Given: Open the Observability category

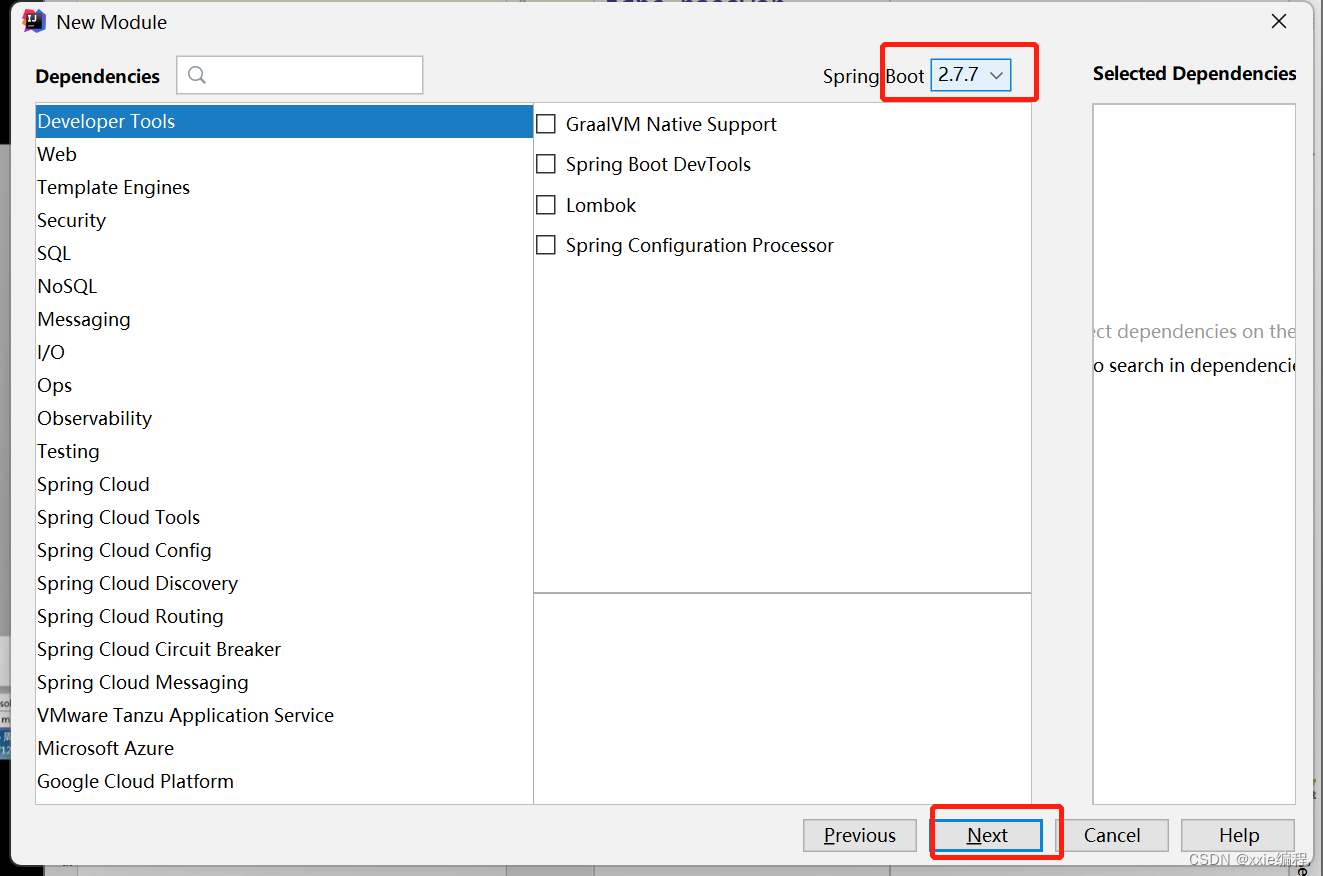Looking at the screenshot, I should (284, 418).
